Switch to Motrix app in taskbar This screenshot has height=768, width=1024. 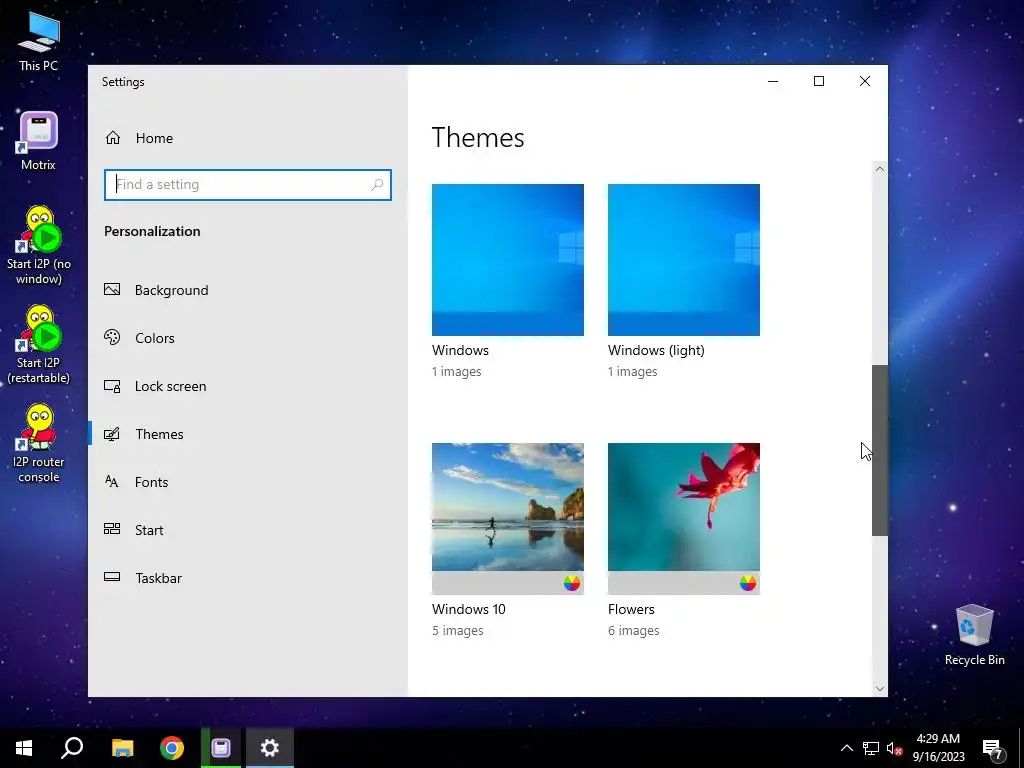click(x=221, y=748)
